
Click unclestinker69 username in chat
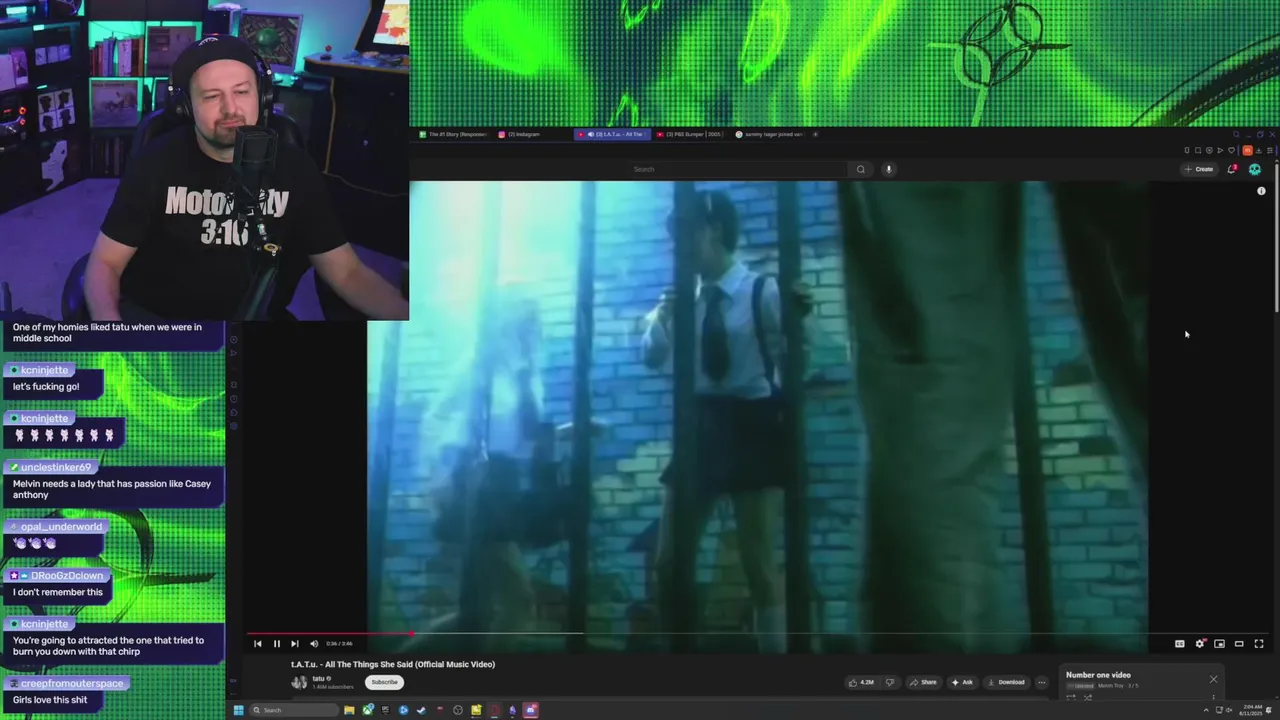click(x=55, y=467)
